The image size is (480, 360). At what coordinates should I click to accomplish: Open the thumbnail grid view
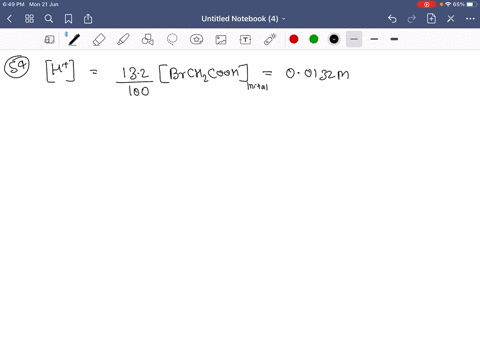click(x=29, y=19)
